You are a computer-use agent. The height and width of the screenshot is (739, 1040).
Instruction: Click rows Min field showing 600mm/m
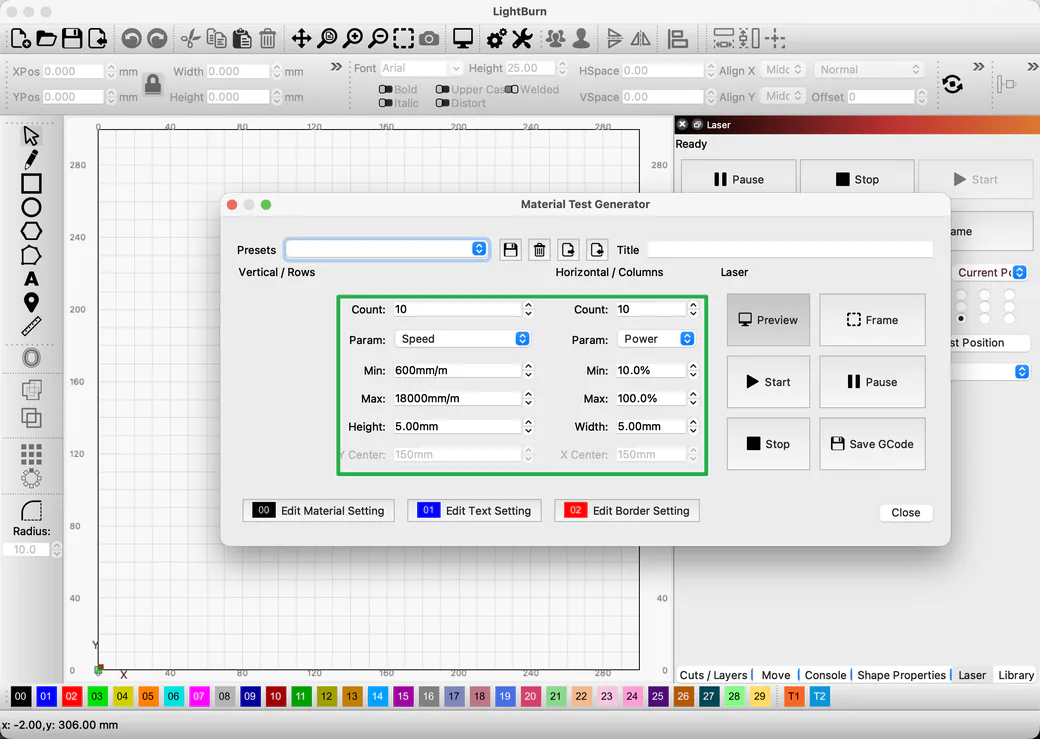[458, 370]
